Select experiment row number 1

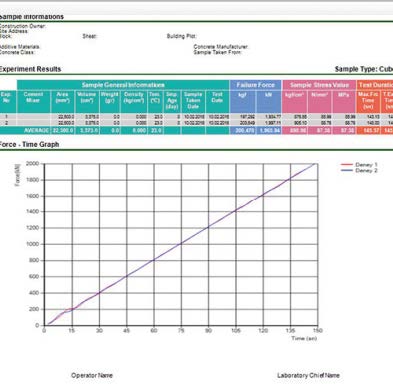(6, 117)
